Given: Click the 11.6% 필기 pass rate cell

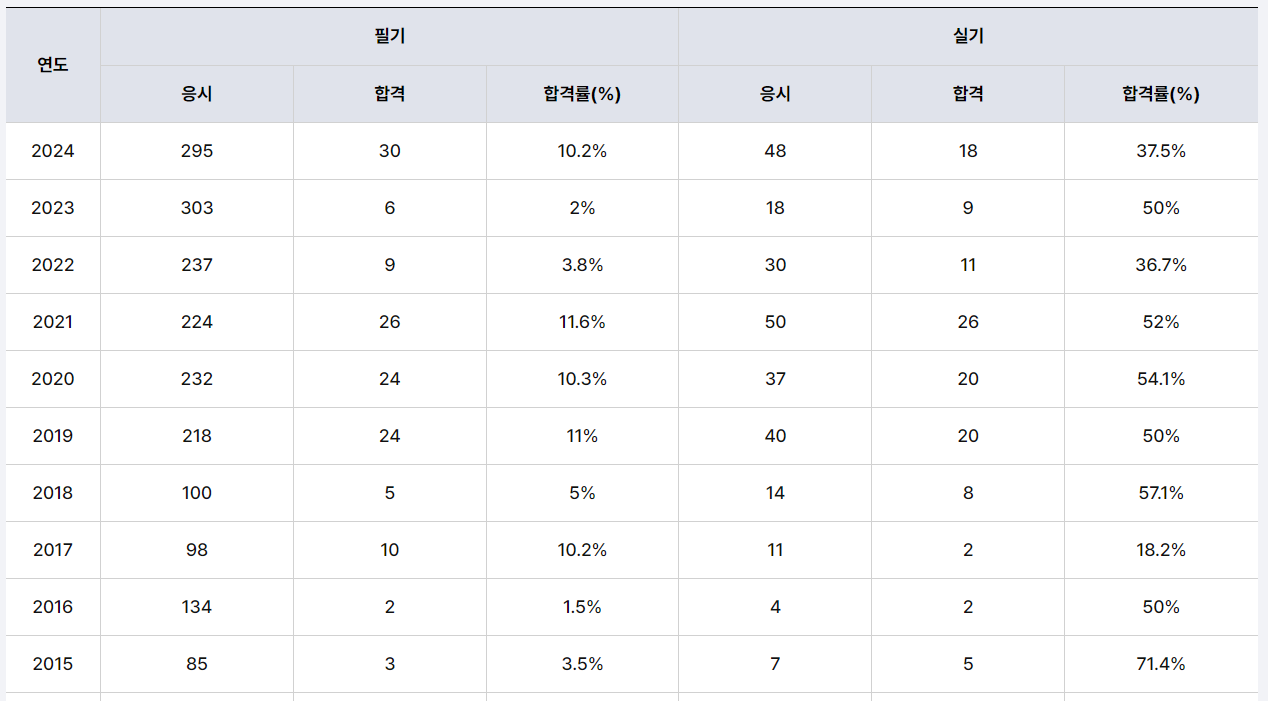Looking at the screenshot, I should (582, 322).
